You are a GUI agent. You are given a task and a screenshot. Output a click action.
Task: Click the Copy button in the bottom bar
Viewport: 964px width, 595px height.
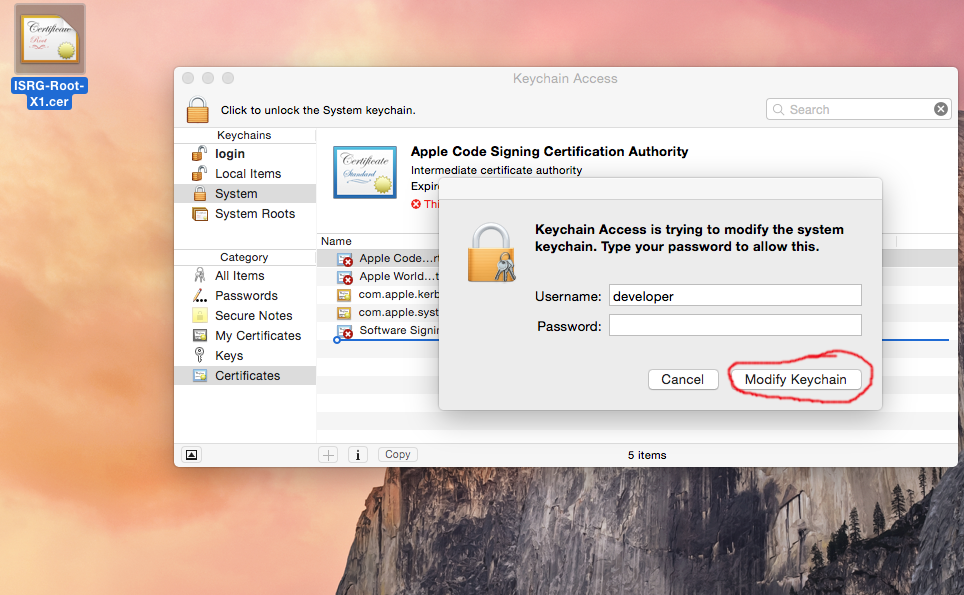coord(398,454)
